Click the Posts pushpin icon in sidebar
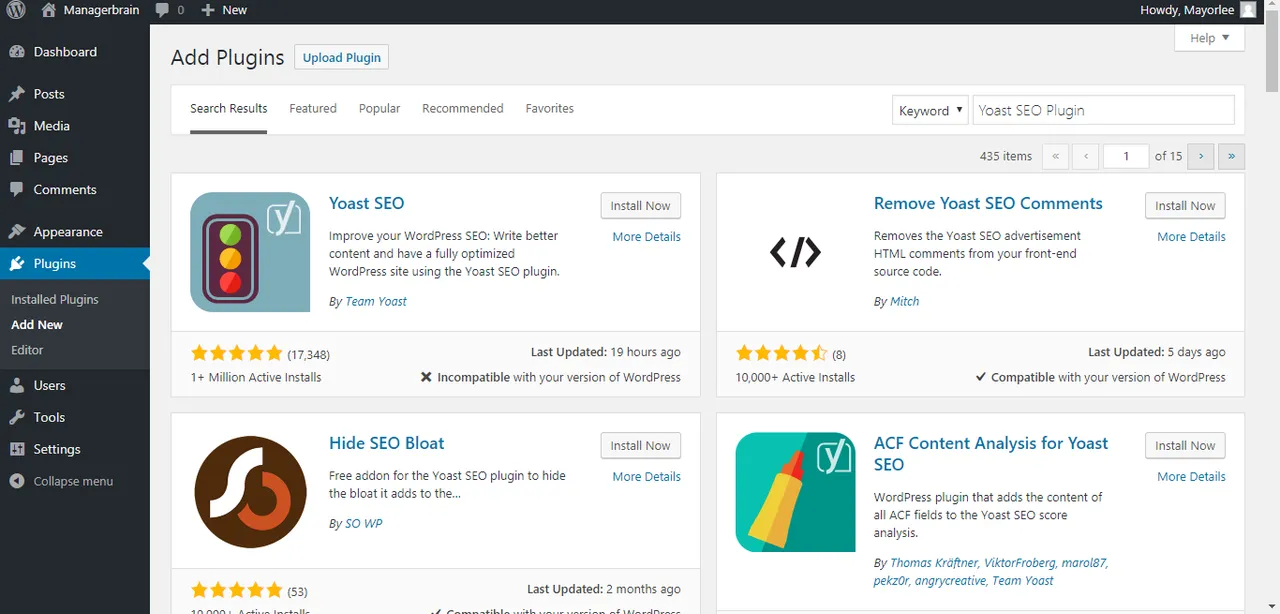Viewport: 1280px width, 614px height. (17, 94)
